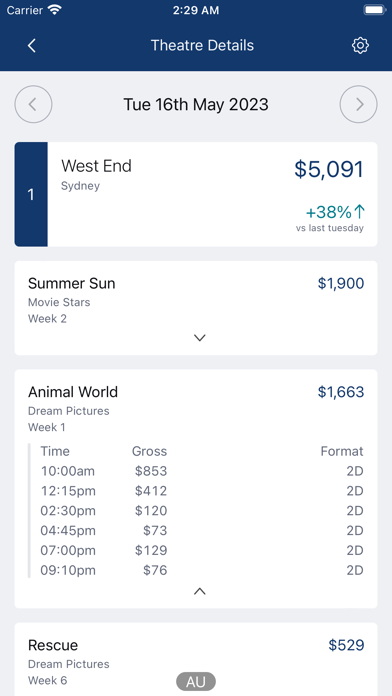Open the West End theatre card
The image size is (392, 696).
tap(196, 194)
